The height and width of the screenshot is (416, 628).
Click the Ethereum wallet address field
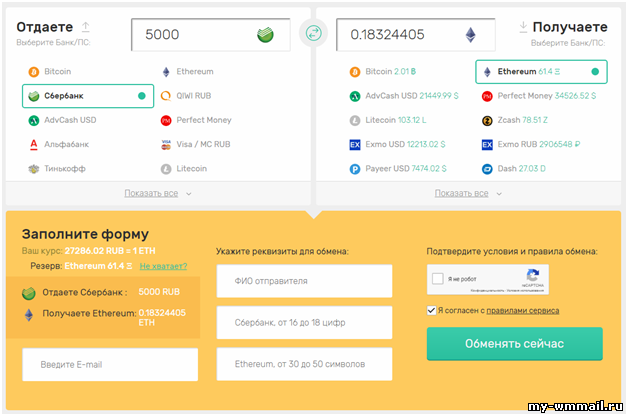click(304, 364)
